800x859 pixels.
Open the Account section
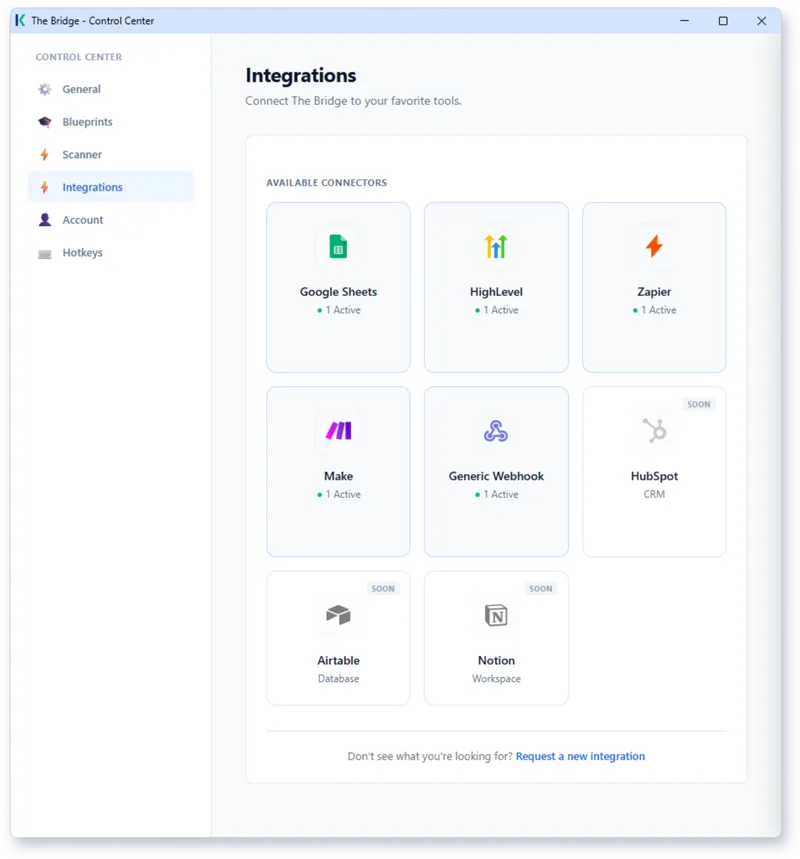111,220
